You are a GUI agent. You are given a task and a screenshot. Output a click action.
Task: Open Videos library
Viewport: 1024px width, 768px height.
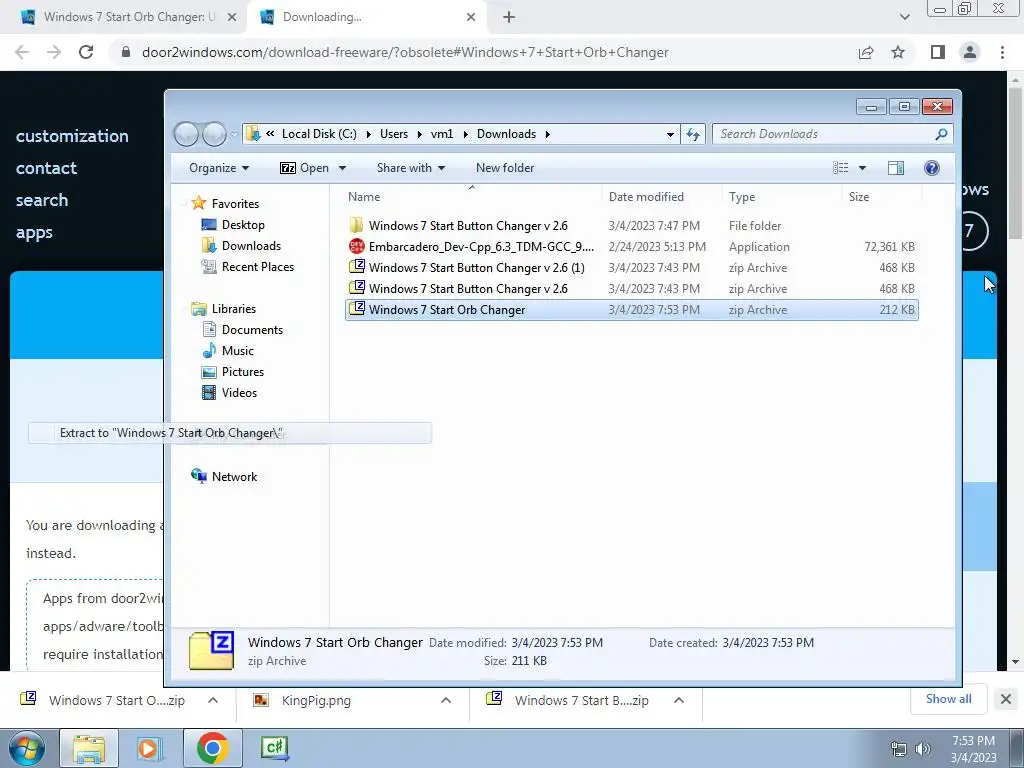point(229,392)
